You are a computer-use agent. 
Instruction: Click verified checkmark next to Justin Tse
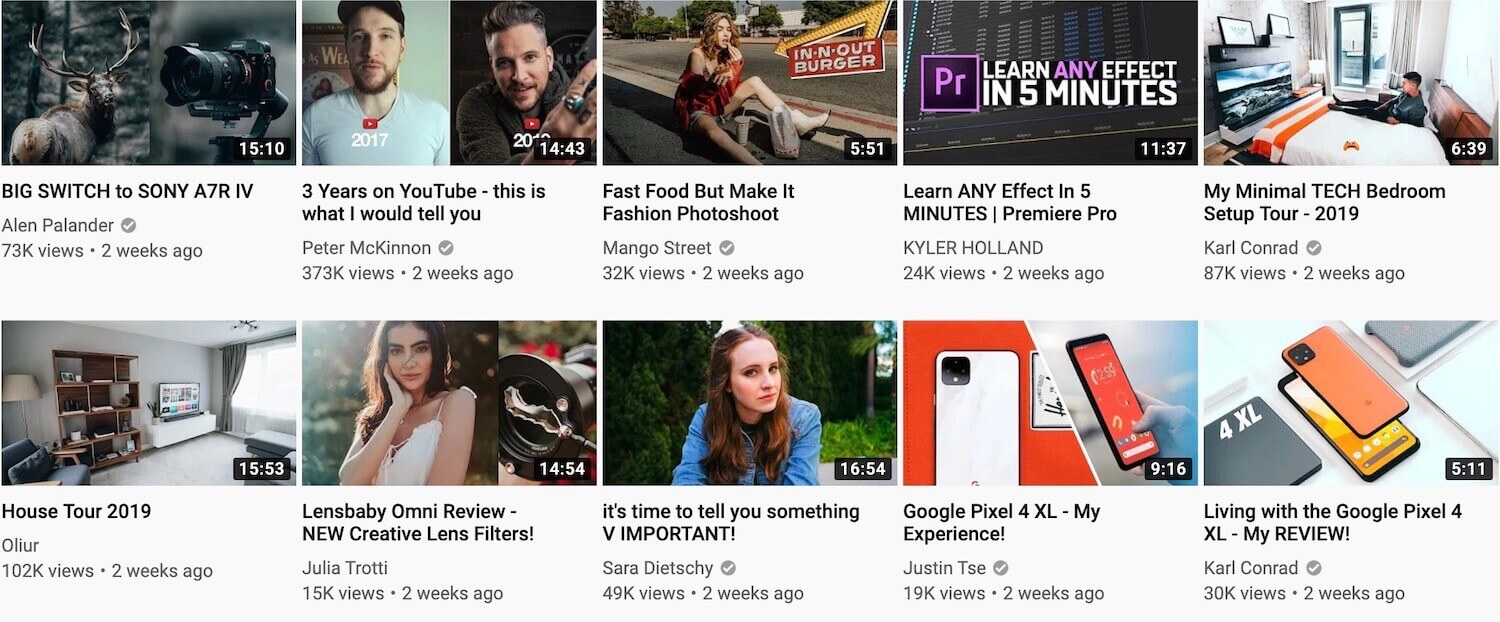[x=1001, y=568]
